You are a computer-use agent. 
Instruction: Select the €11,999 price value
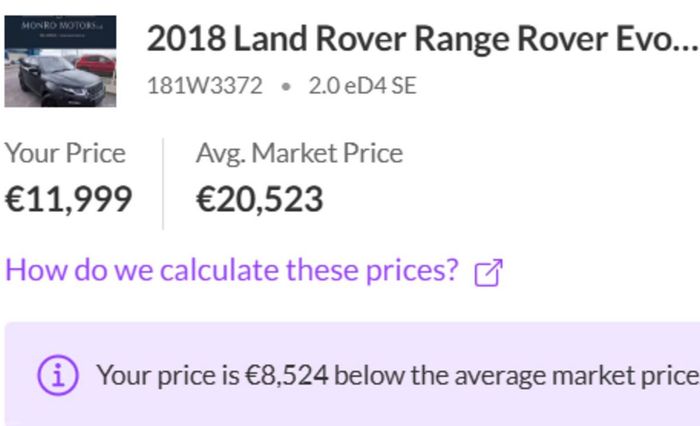tap(68, 199)
